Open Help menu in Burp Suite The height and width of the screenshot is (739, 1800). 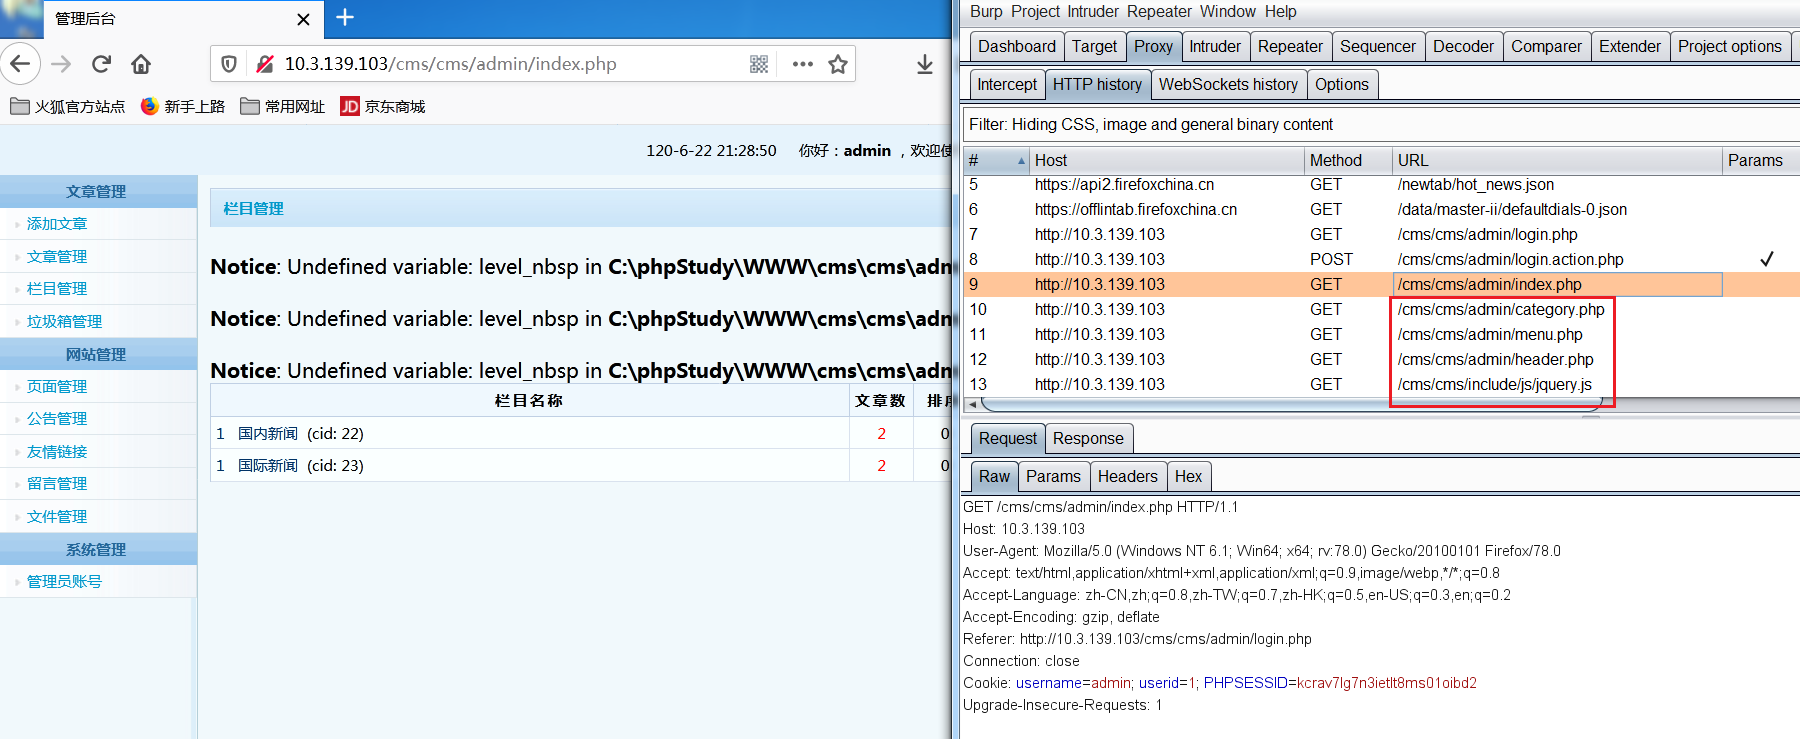click(x=1281, y=12)
